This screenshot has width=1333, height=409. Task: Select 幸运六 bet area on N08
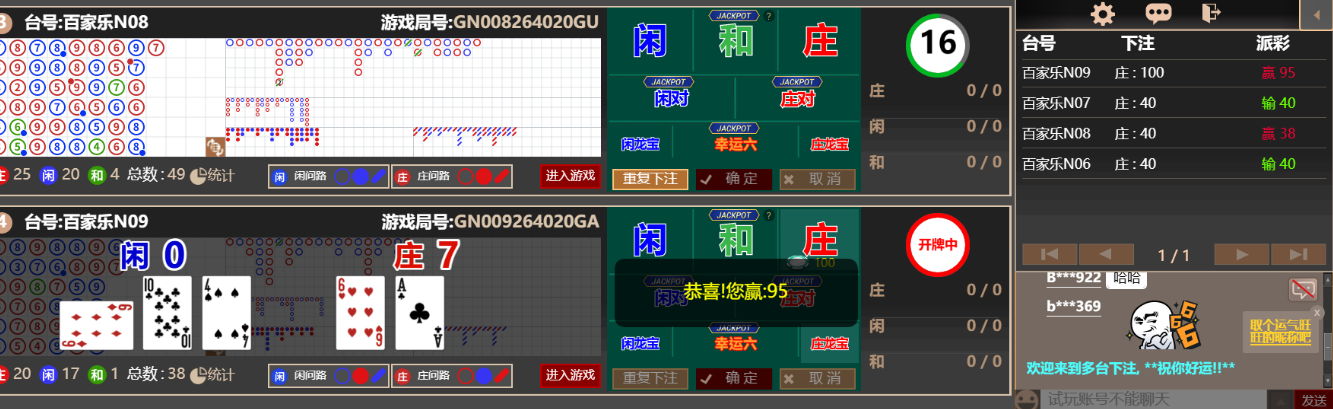(735, 143)
